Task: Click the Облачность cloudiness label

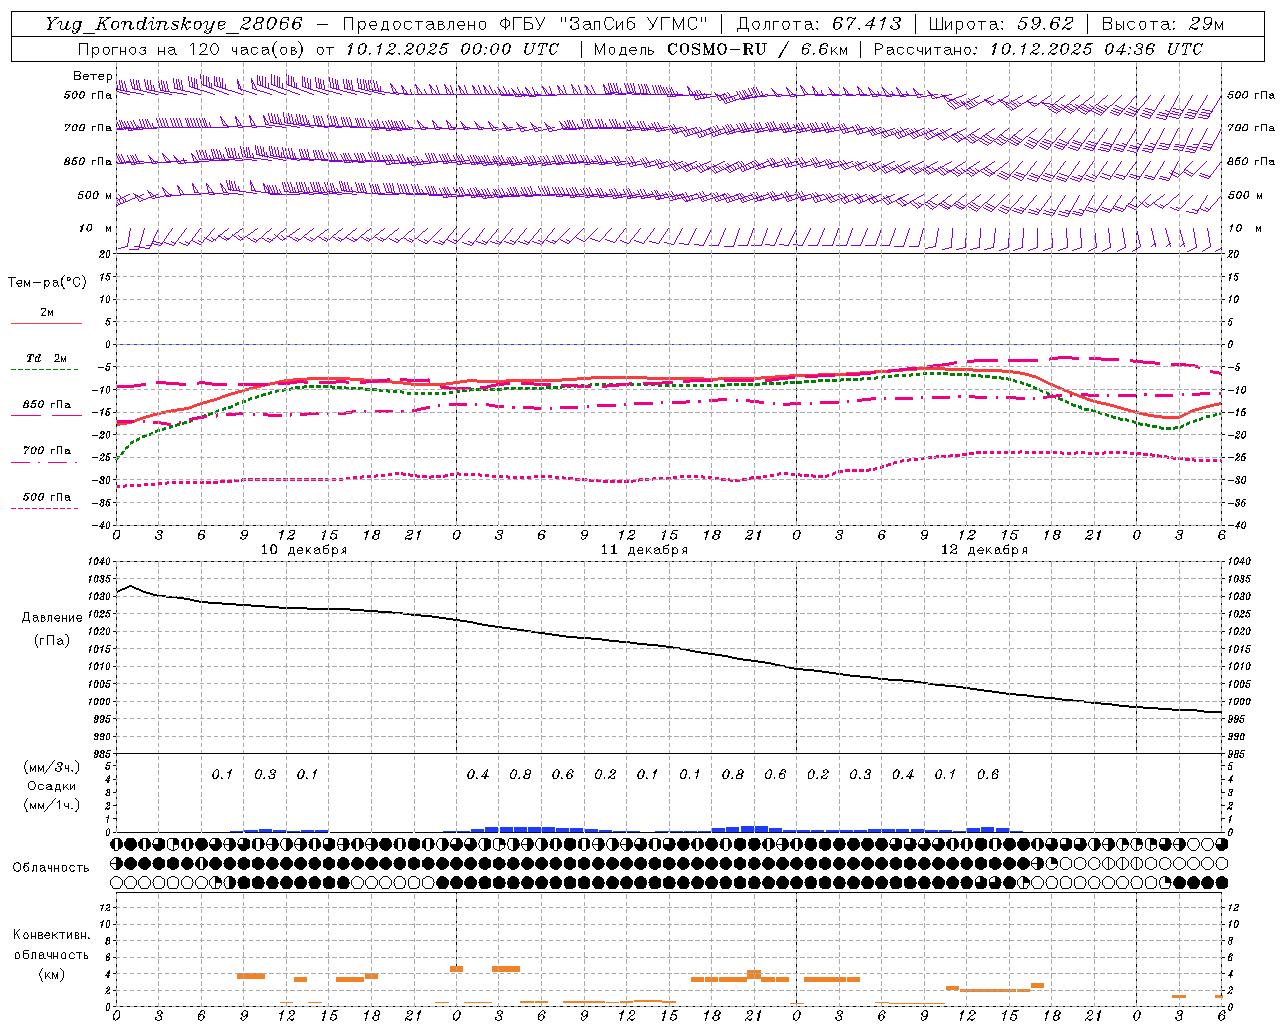Action: coord(51,868)
